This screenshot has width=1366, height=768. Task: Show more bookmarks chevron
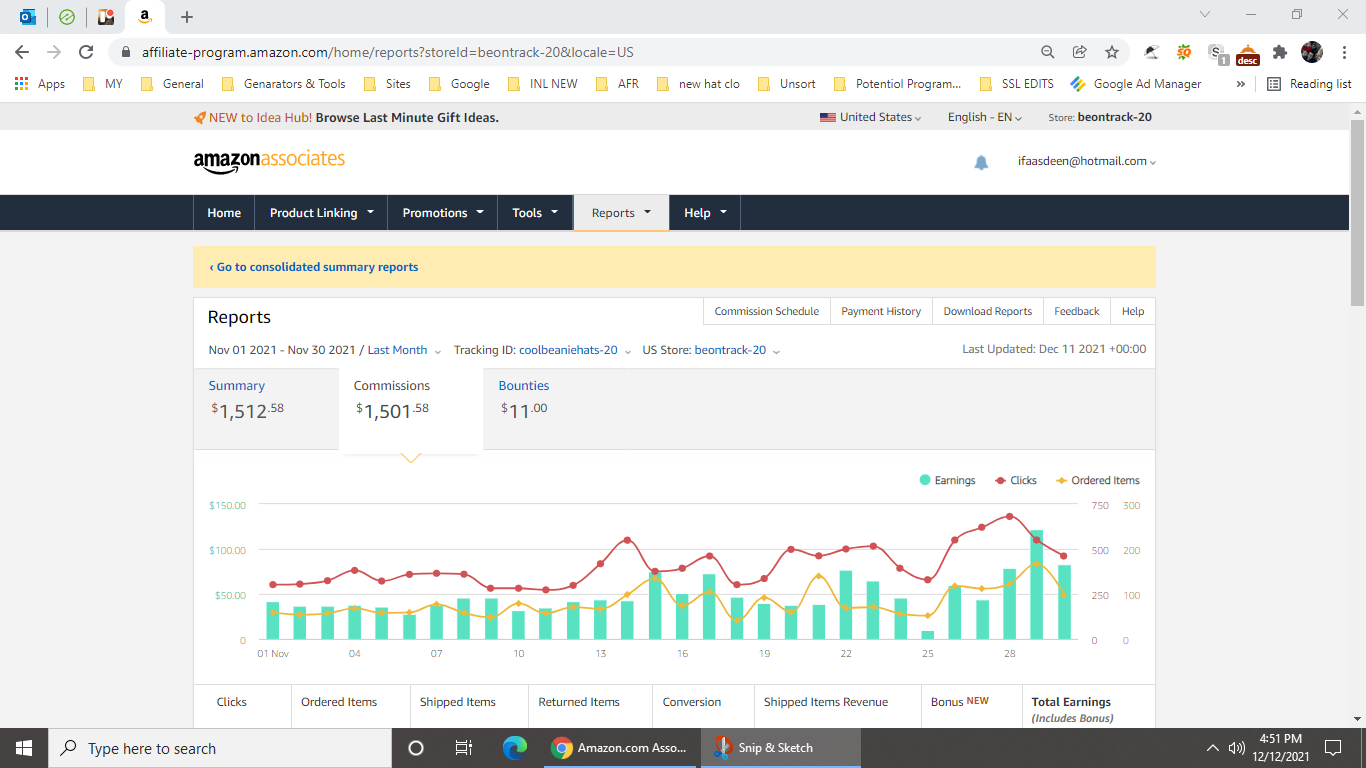click(x=1240, y=84)
